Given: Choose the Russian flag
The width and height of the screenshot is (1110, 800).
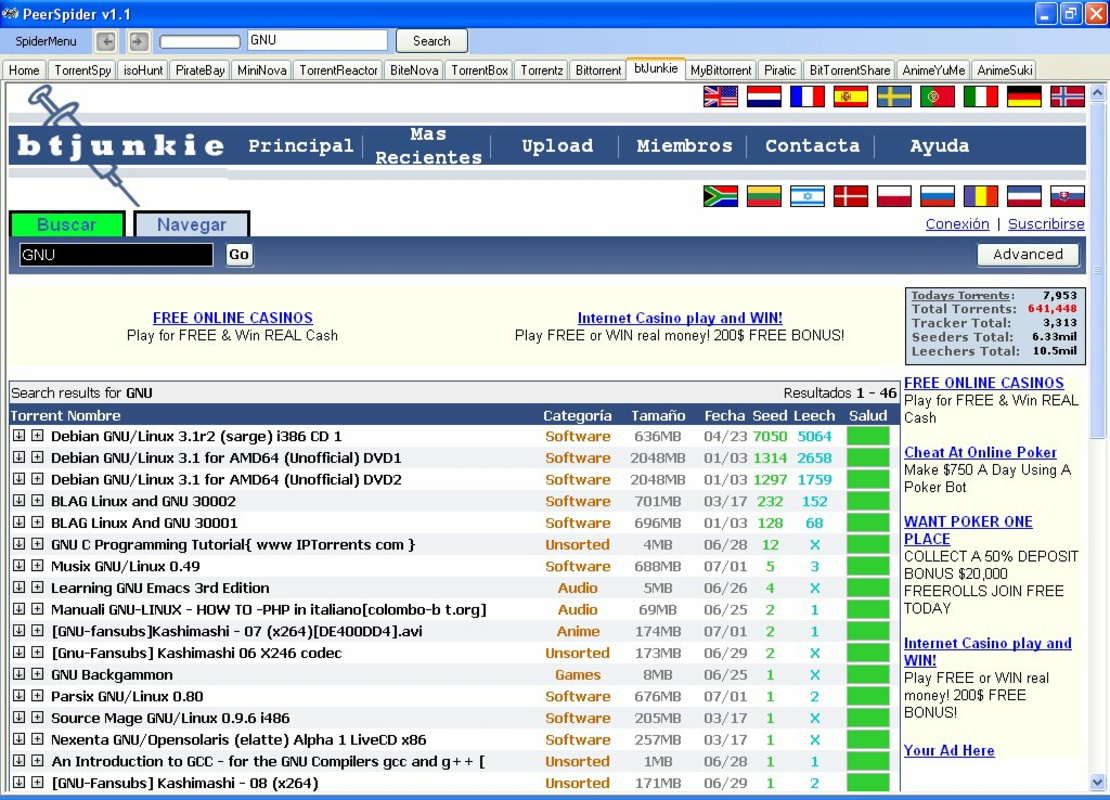Looking at the screenshot, I should [x=937, y=196].
